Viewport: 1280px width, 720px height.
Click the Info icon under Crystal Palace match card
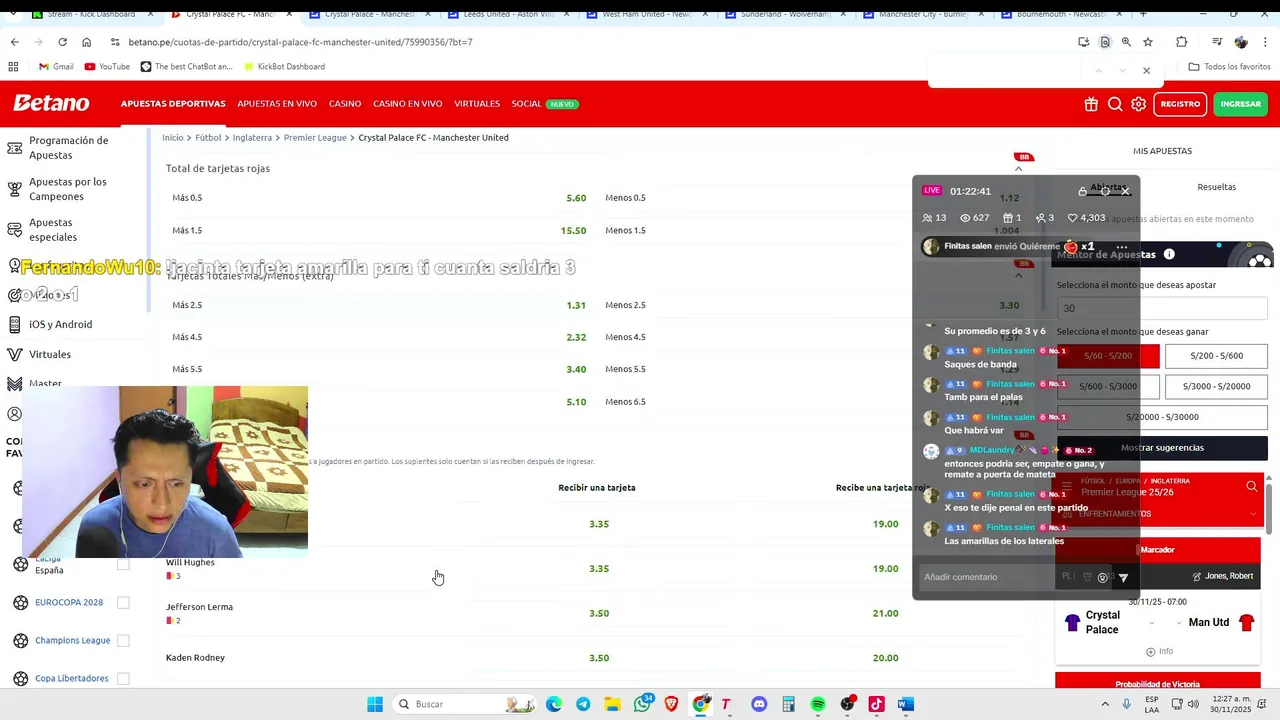[1159, 651]
